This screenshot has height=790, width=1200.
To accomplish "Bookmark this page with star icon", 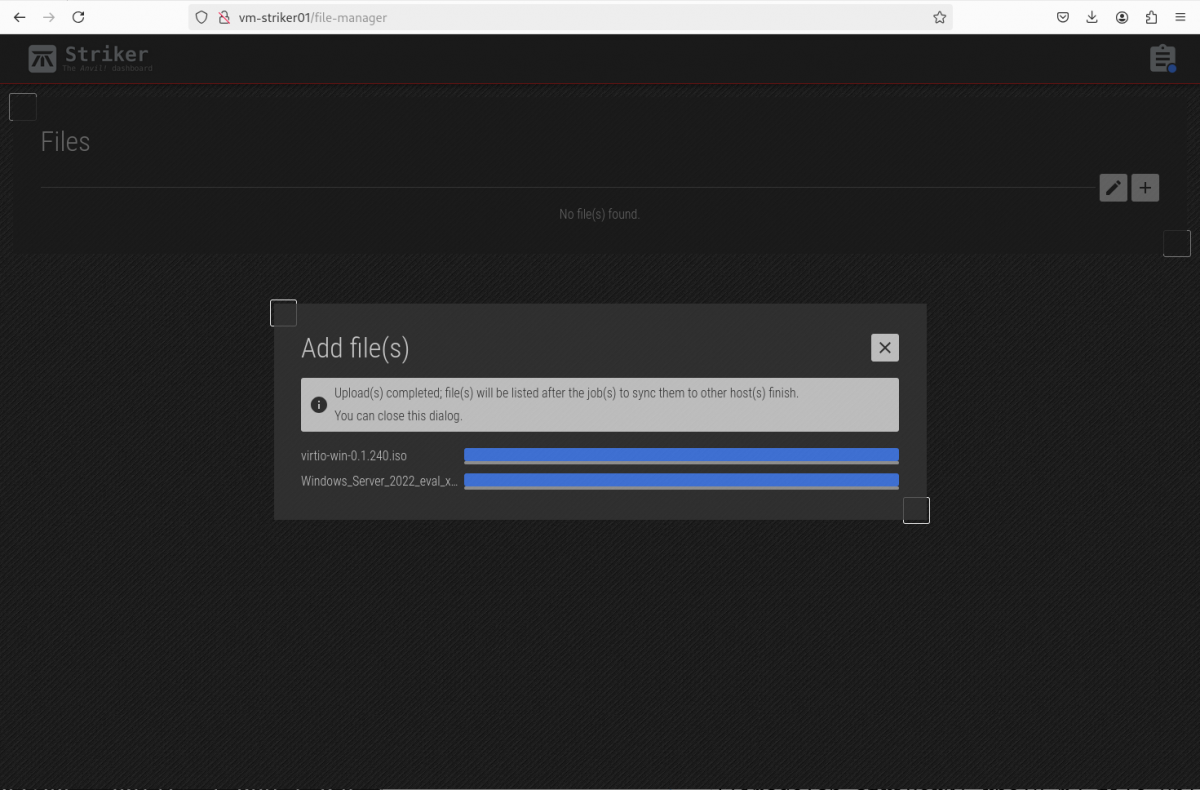I will coord(939,17).
